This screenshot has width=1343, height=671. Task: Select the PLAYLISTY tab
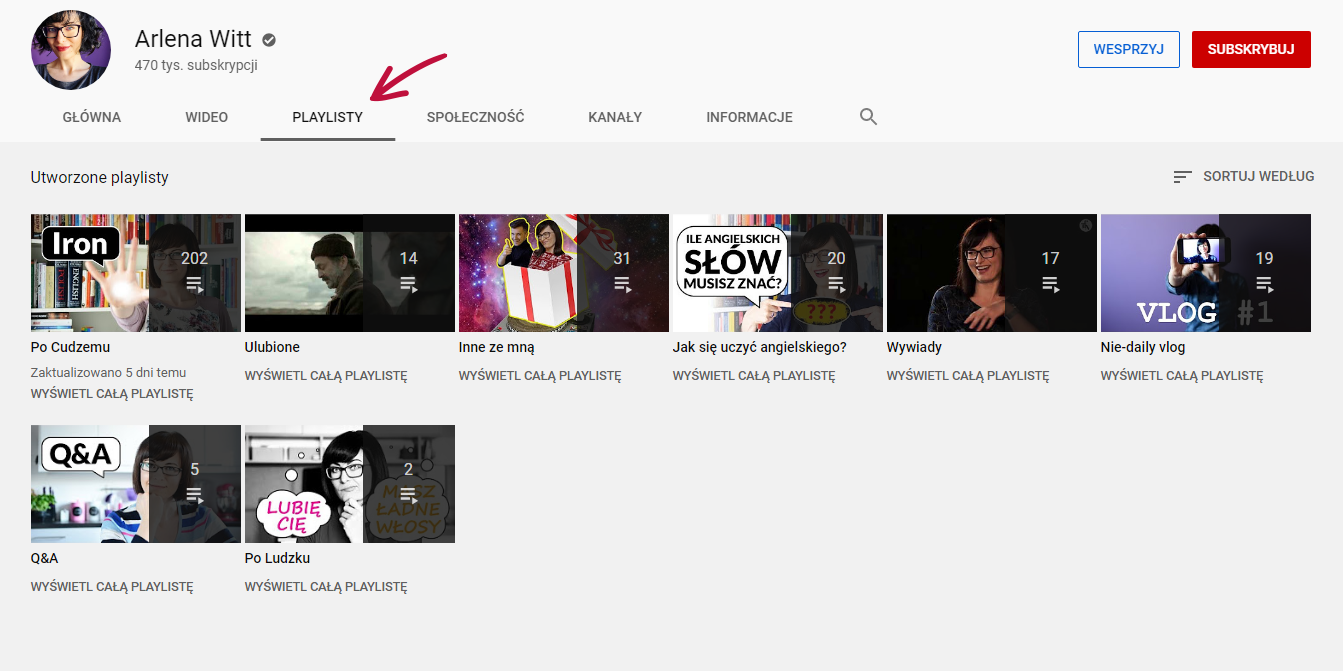[328, 117]
